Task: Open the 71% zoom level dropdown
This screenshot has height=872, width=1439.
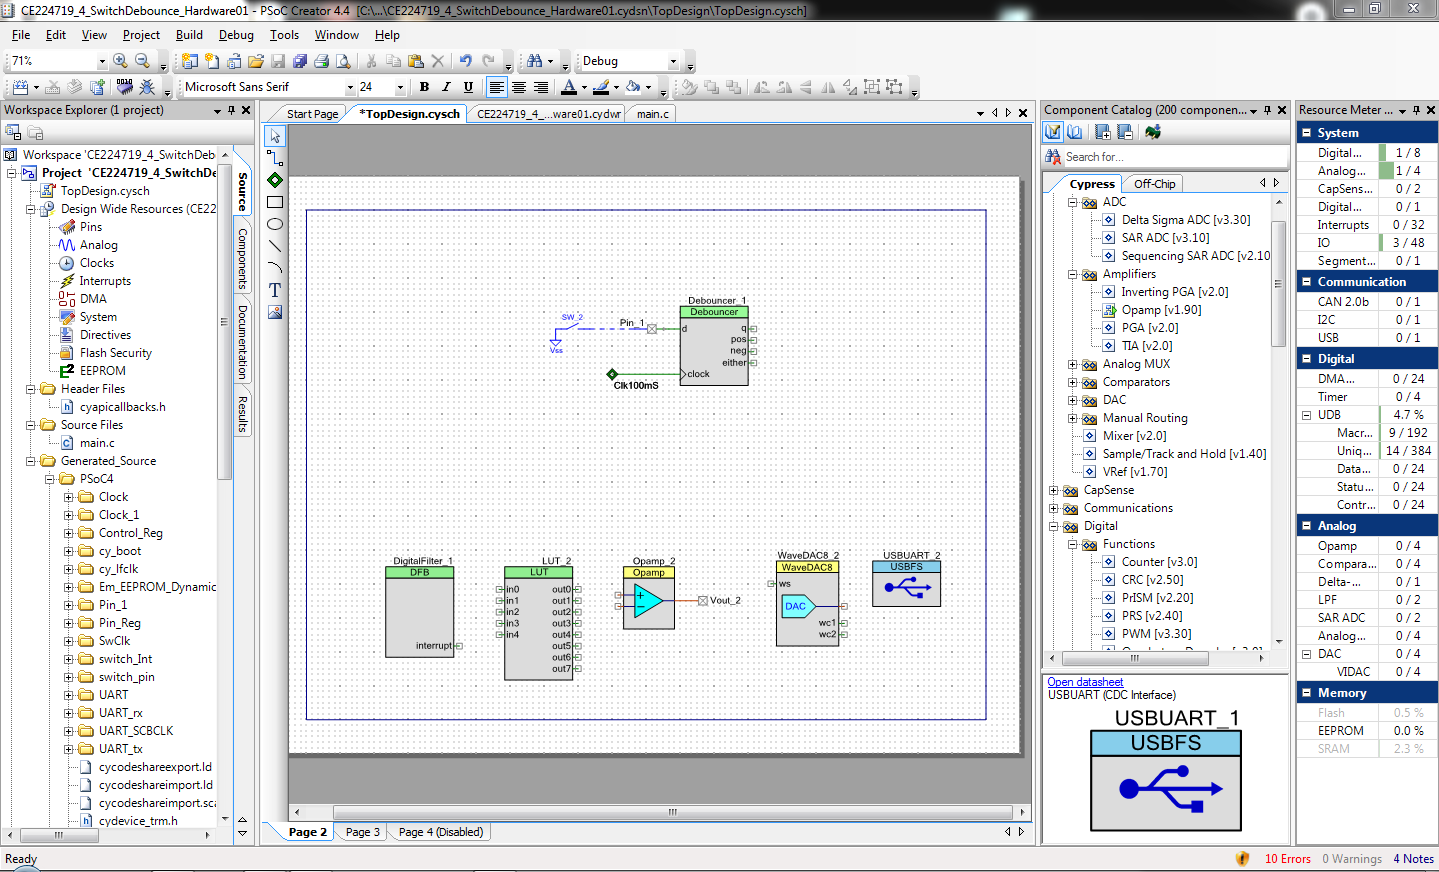Action: coord(101,61)
